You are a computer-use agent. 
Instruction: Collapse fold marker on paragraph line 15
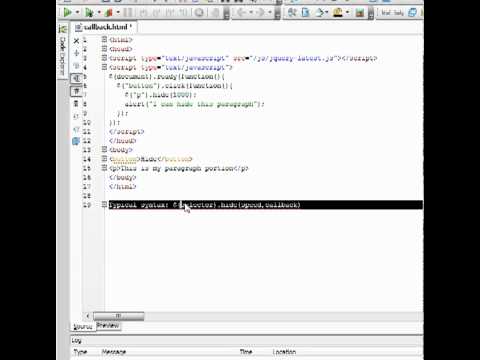(x=104, y=168)
